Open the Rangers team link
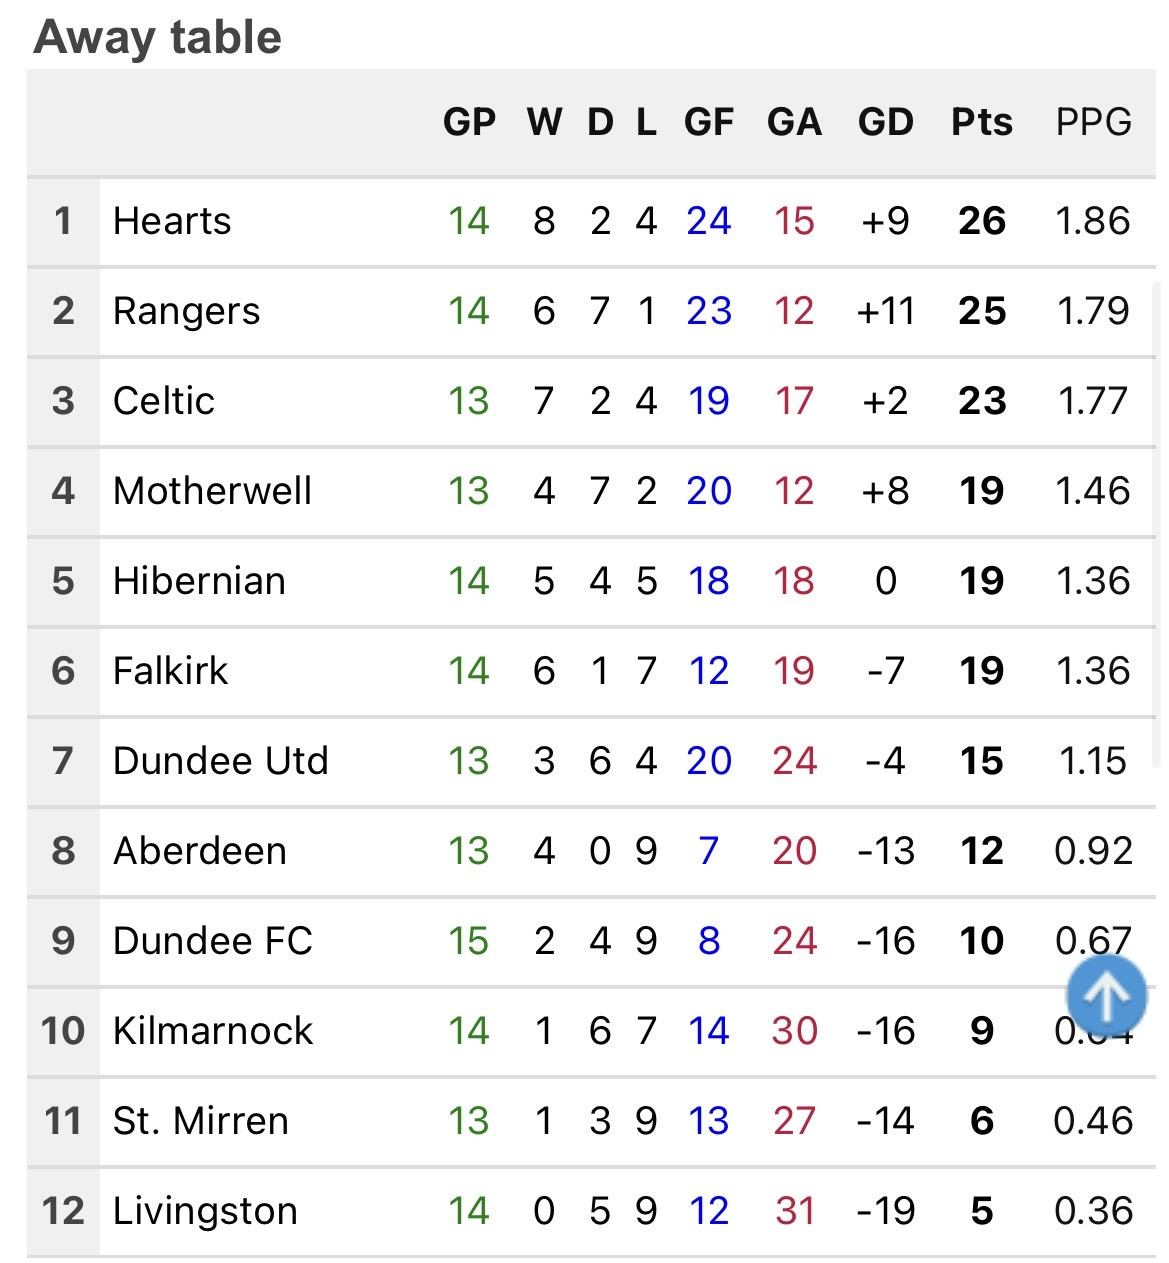 point(186,312)
